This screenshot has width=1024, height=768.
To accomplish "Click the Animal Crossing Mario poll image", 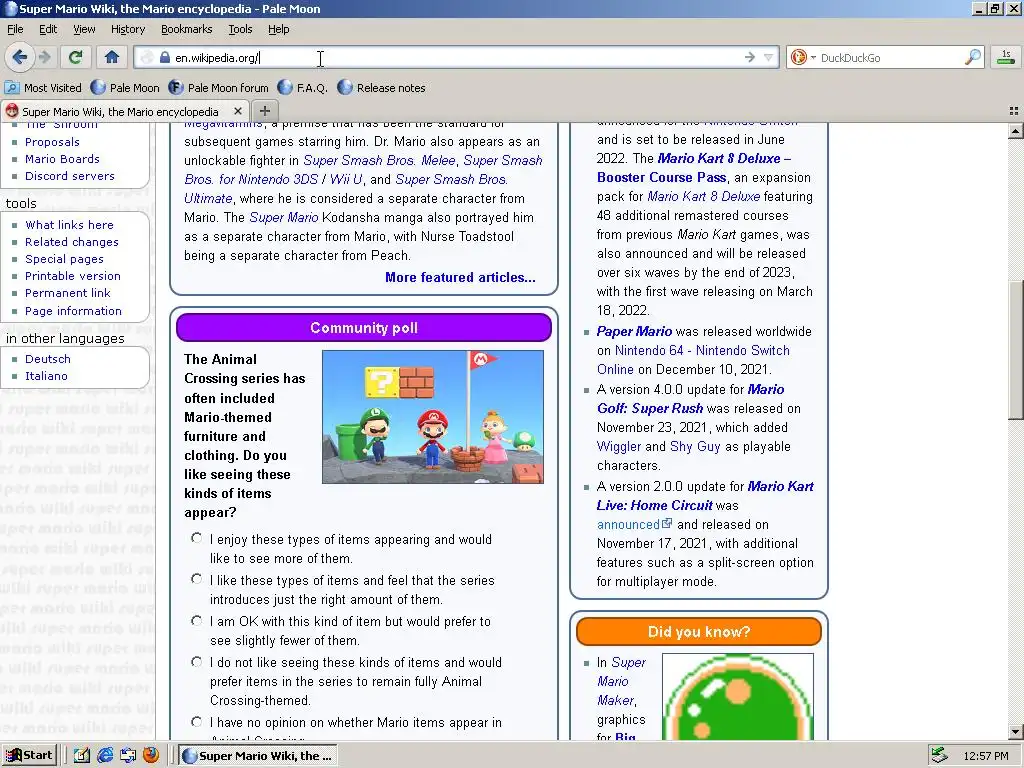I will tap(433, 417).
